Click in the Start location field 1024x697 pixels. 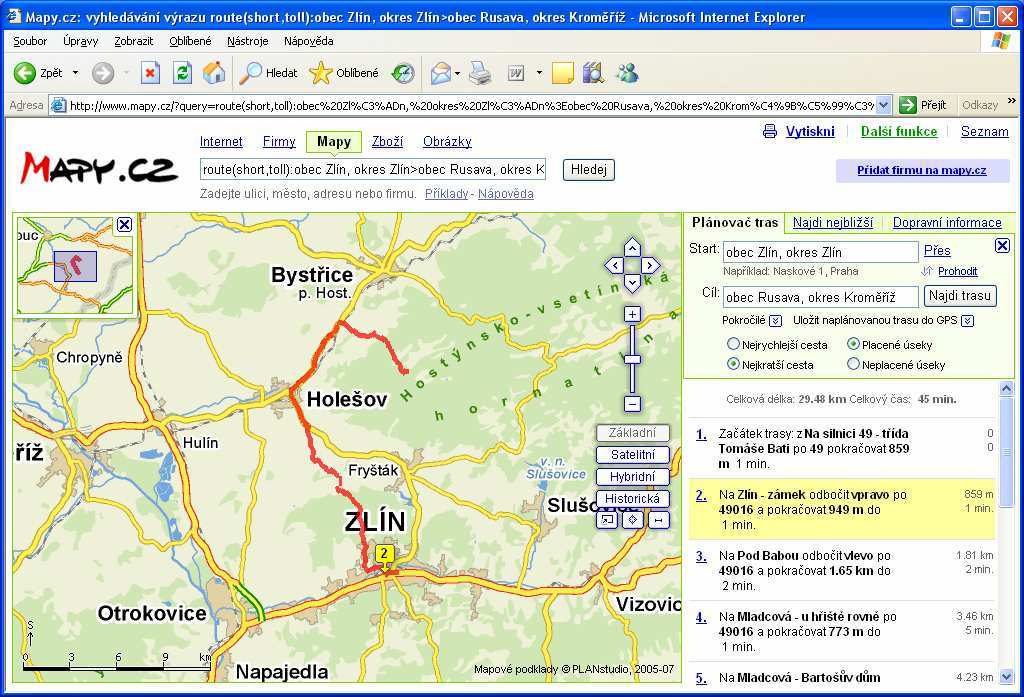tap(820, 252)
